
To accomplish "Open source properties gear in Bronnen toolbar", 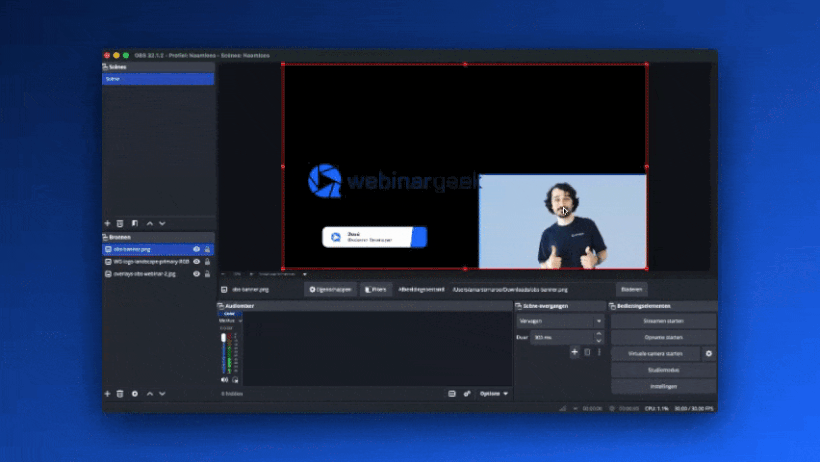I will coord(135,393).
